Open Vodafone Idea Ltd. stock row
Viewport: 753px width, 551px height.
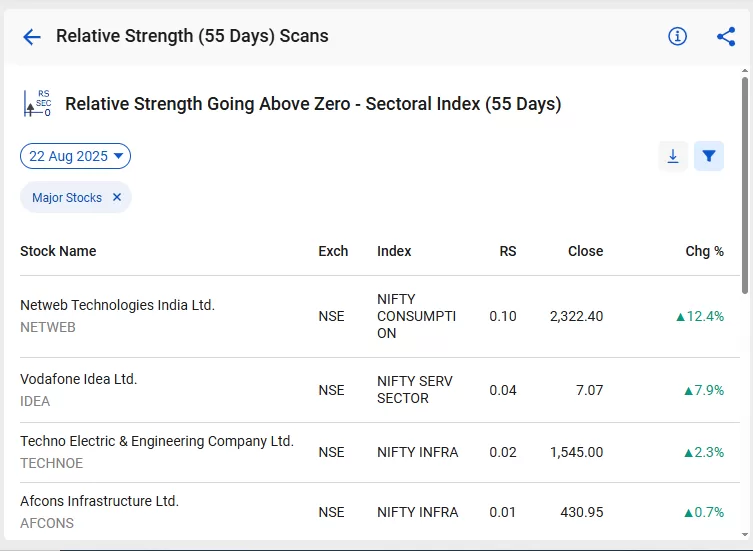pyautogui.click(x=379, y=390)
